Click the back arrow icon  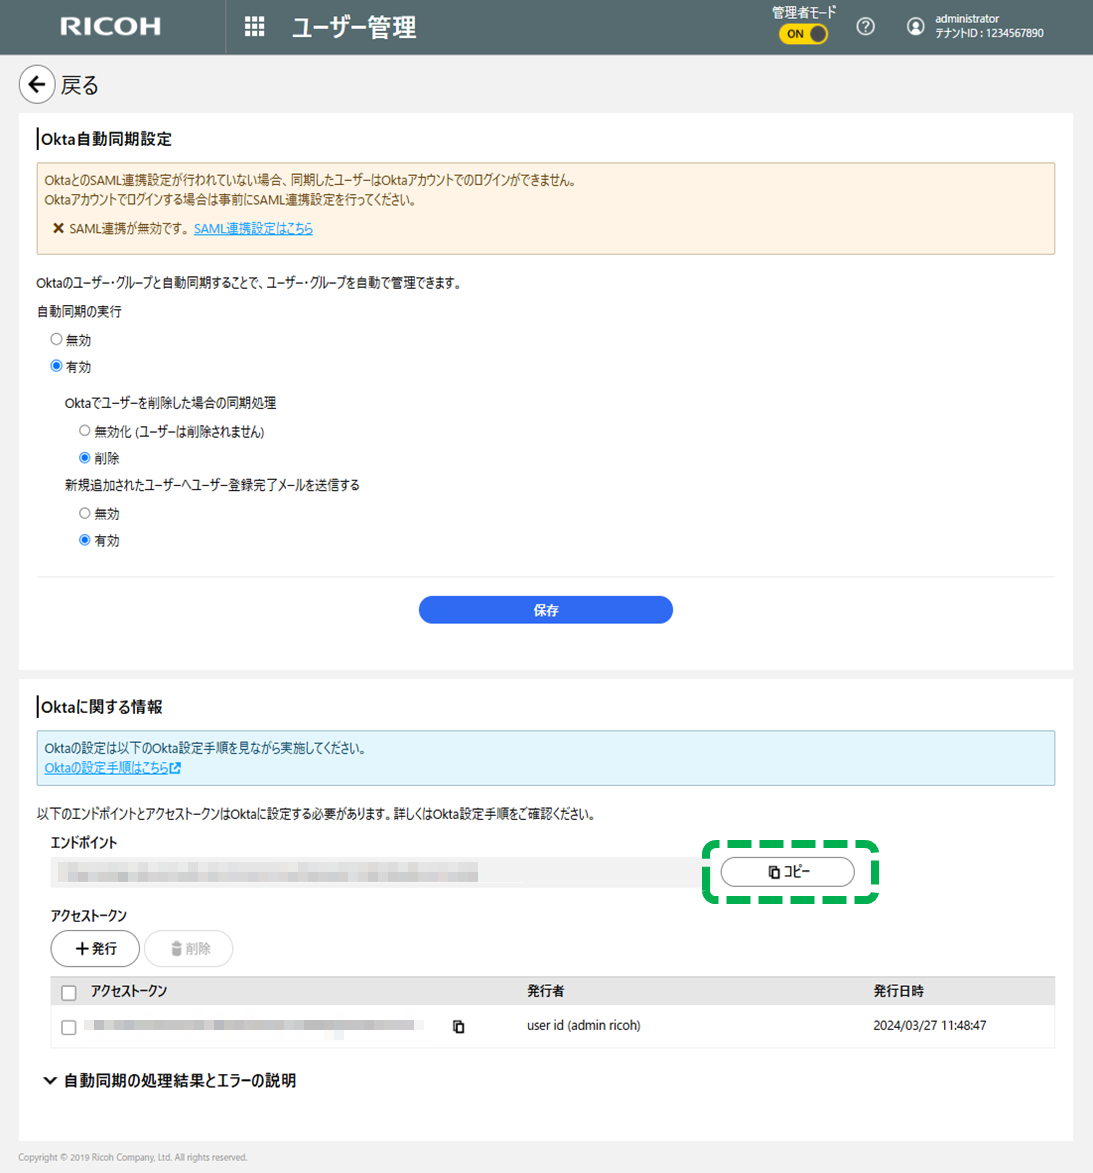(37, 85)
